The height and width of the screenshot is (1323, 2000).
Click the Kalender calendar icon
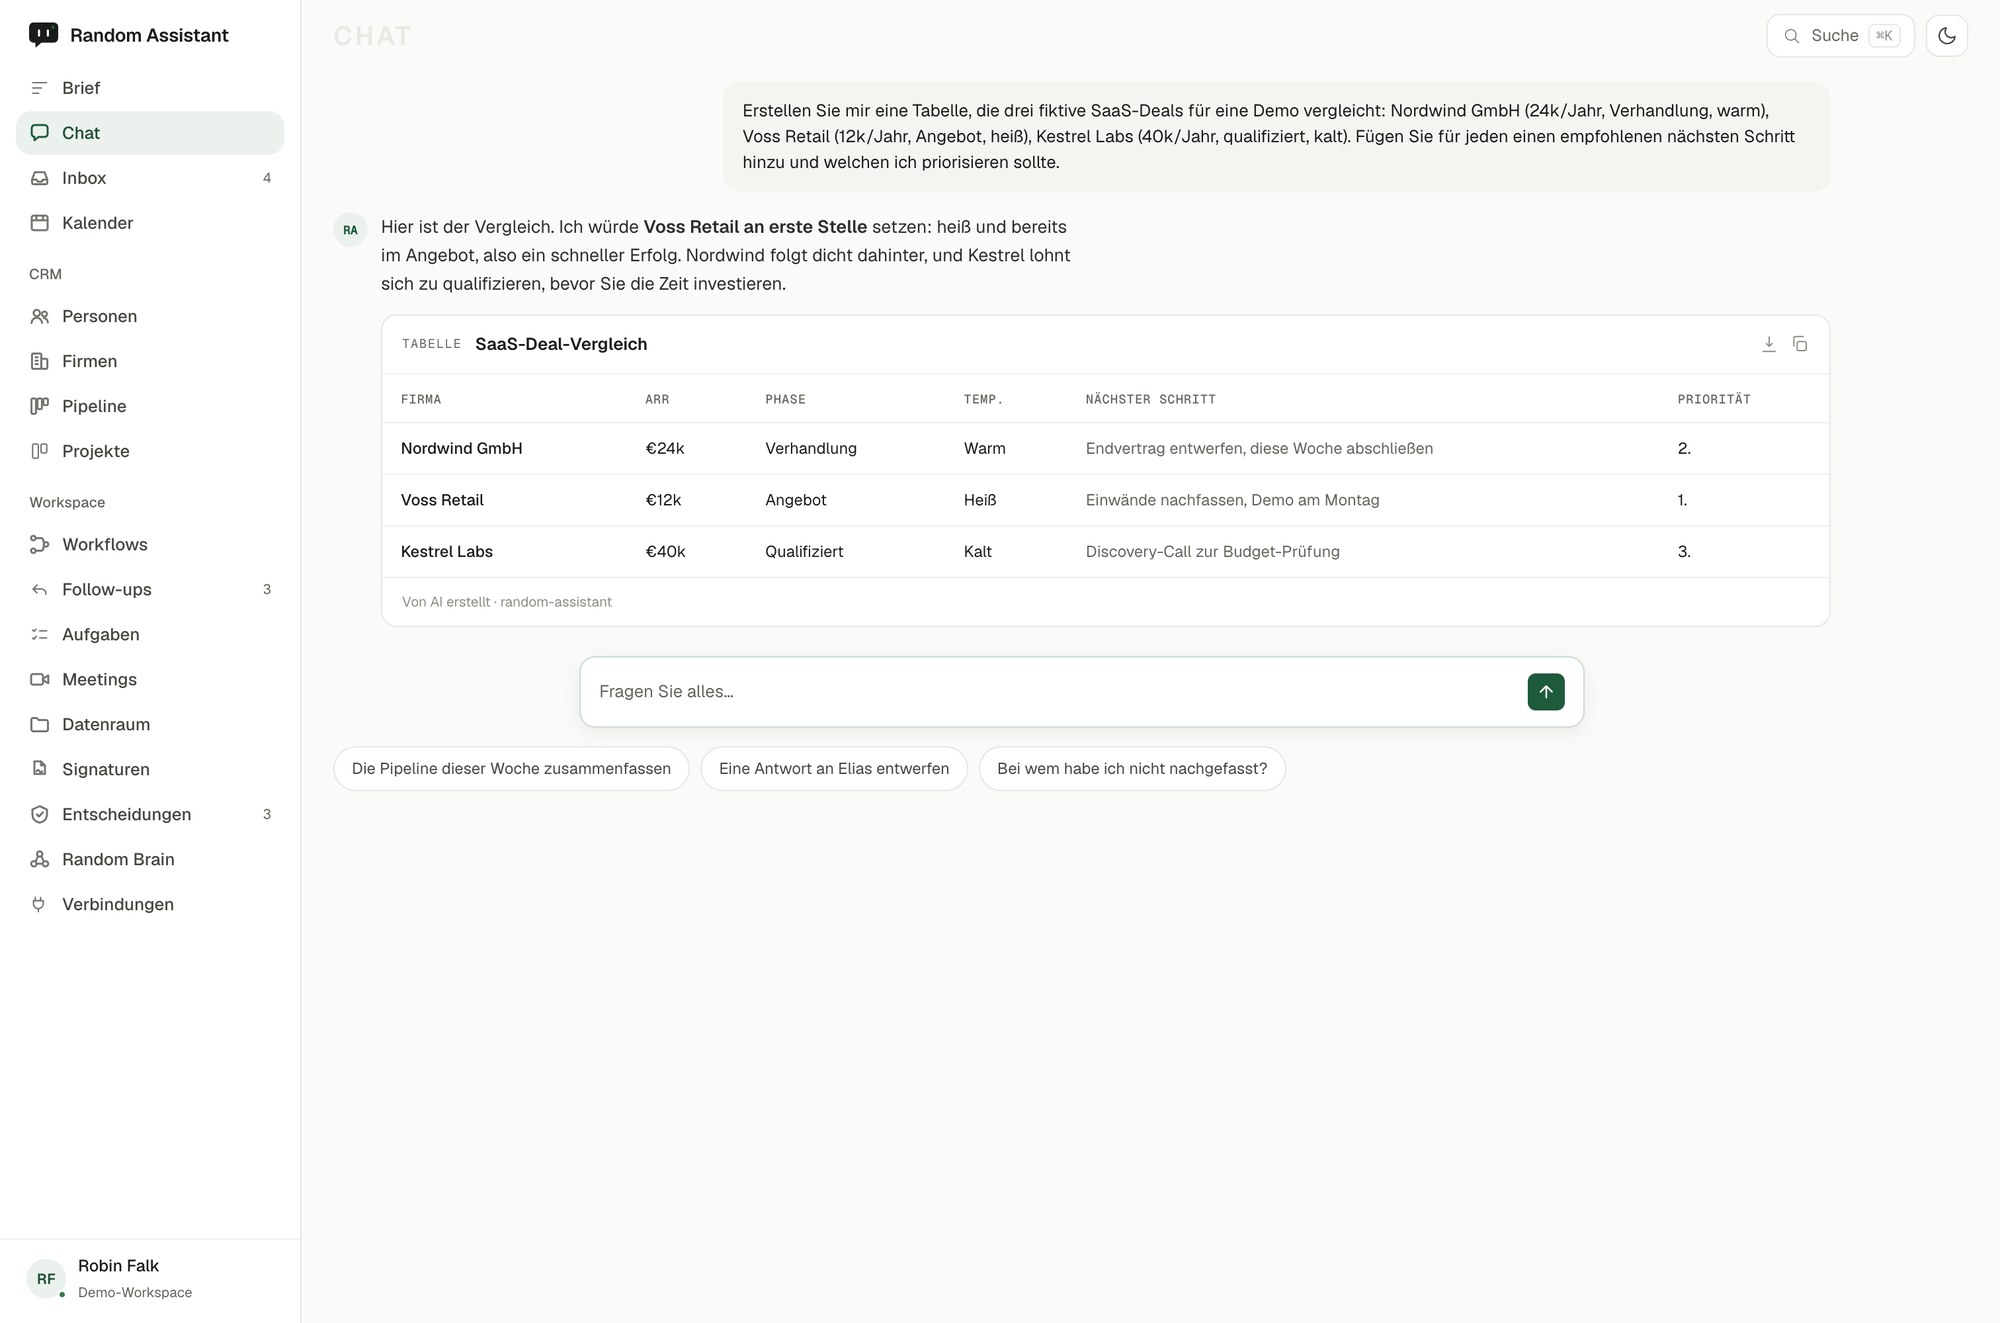40,223
